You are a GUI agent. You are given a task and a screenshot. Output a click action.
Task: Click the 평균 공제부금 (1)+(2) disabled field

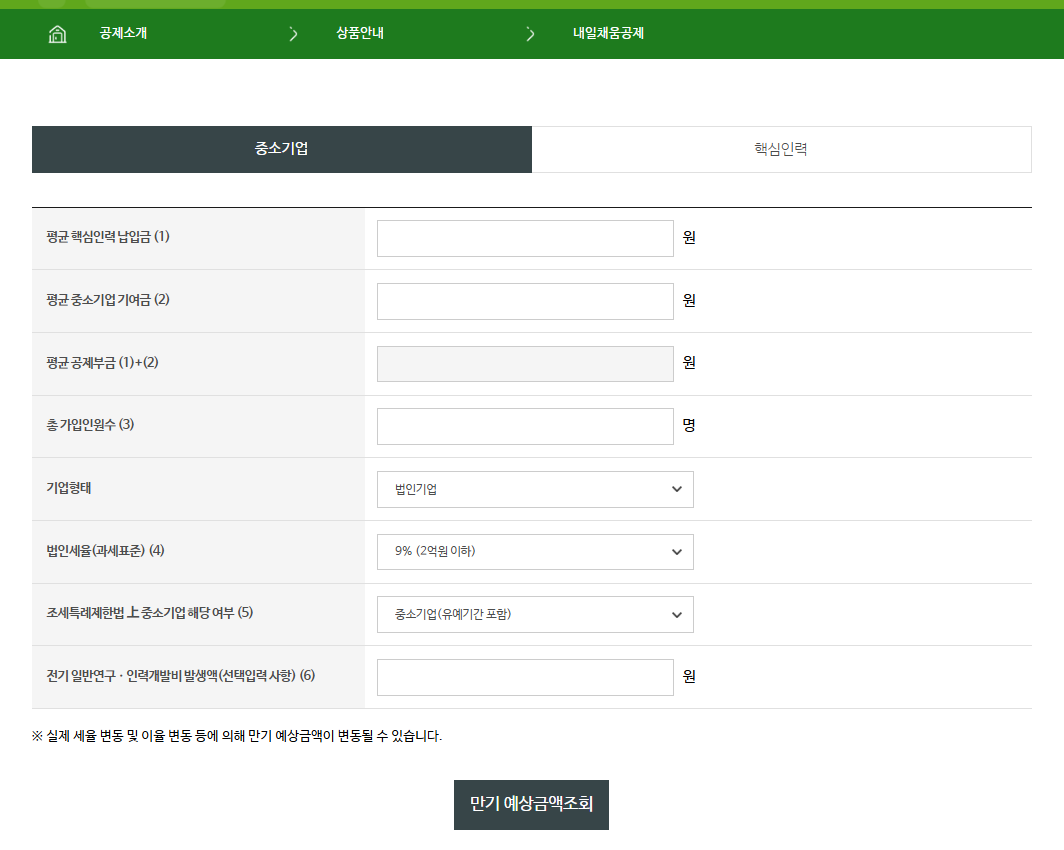pos(525,364)
